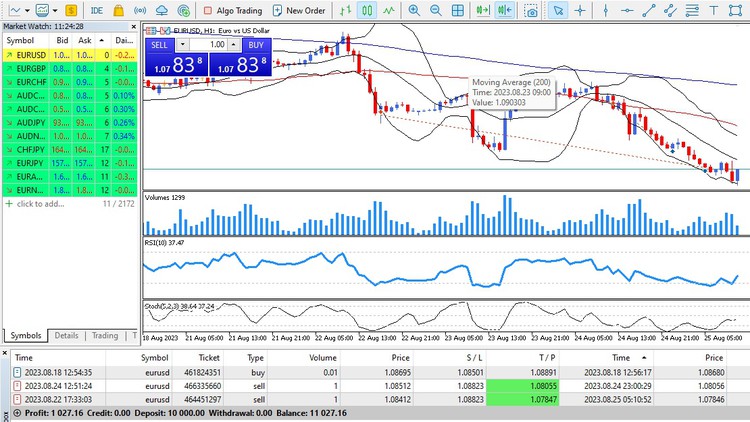
Task: Switch to the Details tab
Action: [66, 336]
